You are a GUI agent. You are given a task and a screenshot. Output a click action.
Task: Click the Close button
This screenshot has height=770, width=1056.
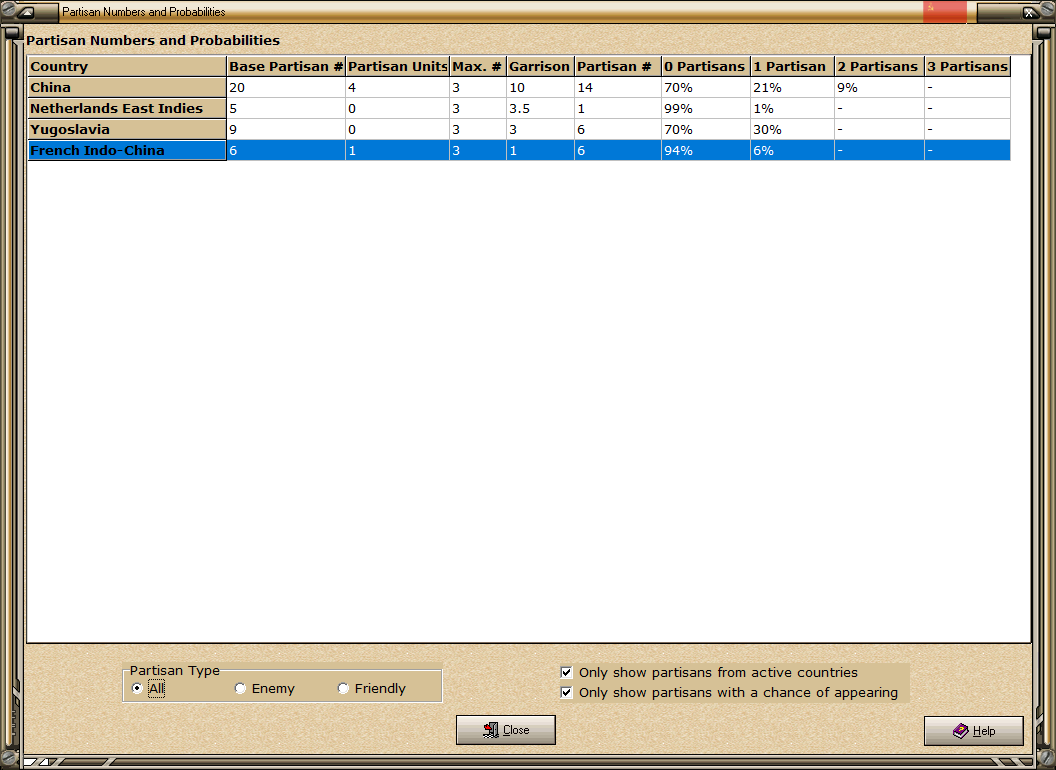click(506, 730)
